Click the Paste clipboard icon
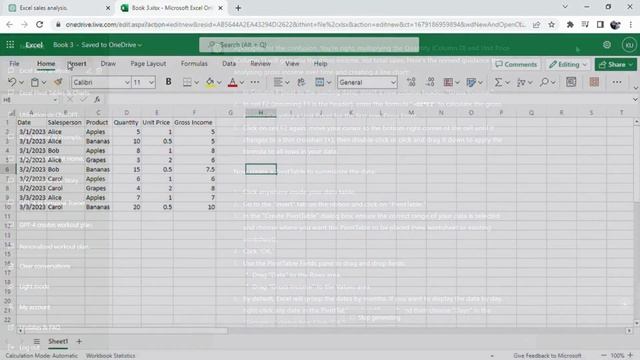The height and width of the screenshot is (360, 640). 35,82
